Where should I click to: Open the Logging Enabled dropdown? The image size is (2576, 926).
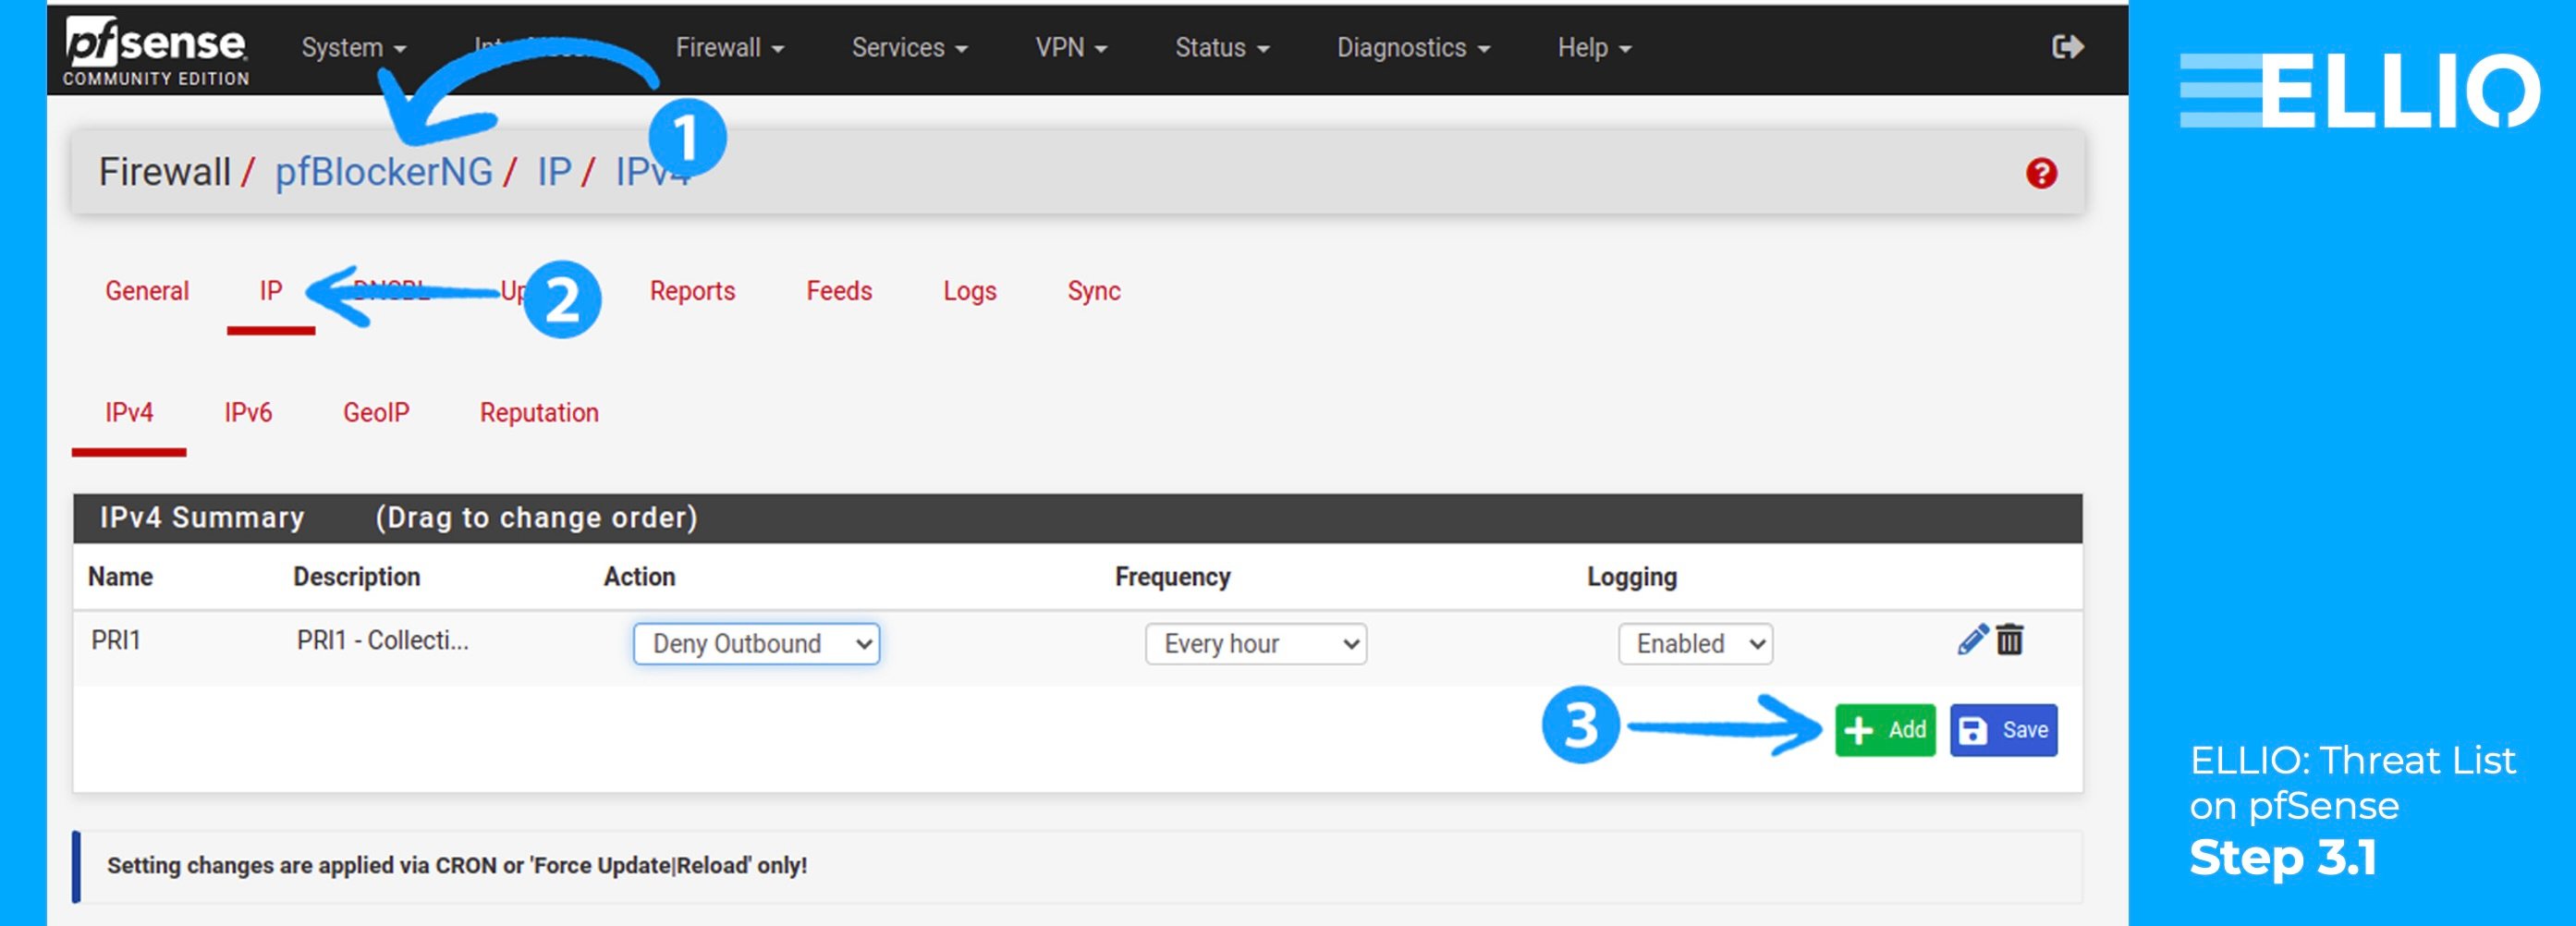pos(1694,644)
